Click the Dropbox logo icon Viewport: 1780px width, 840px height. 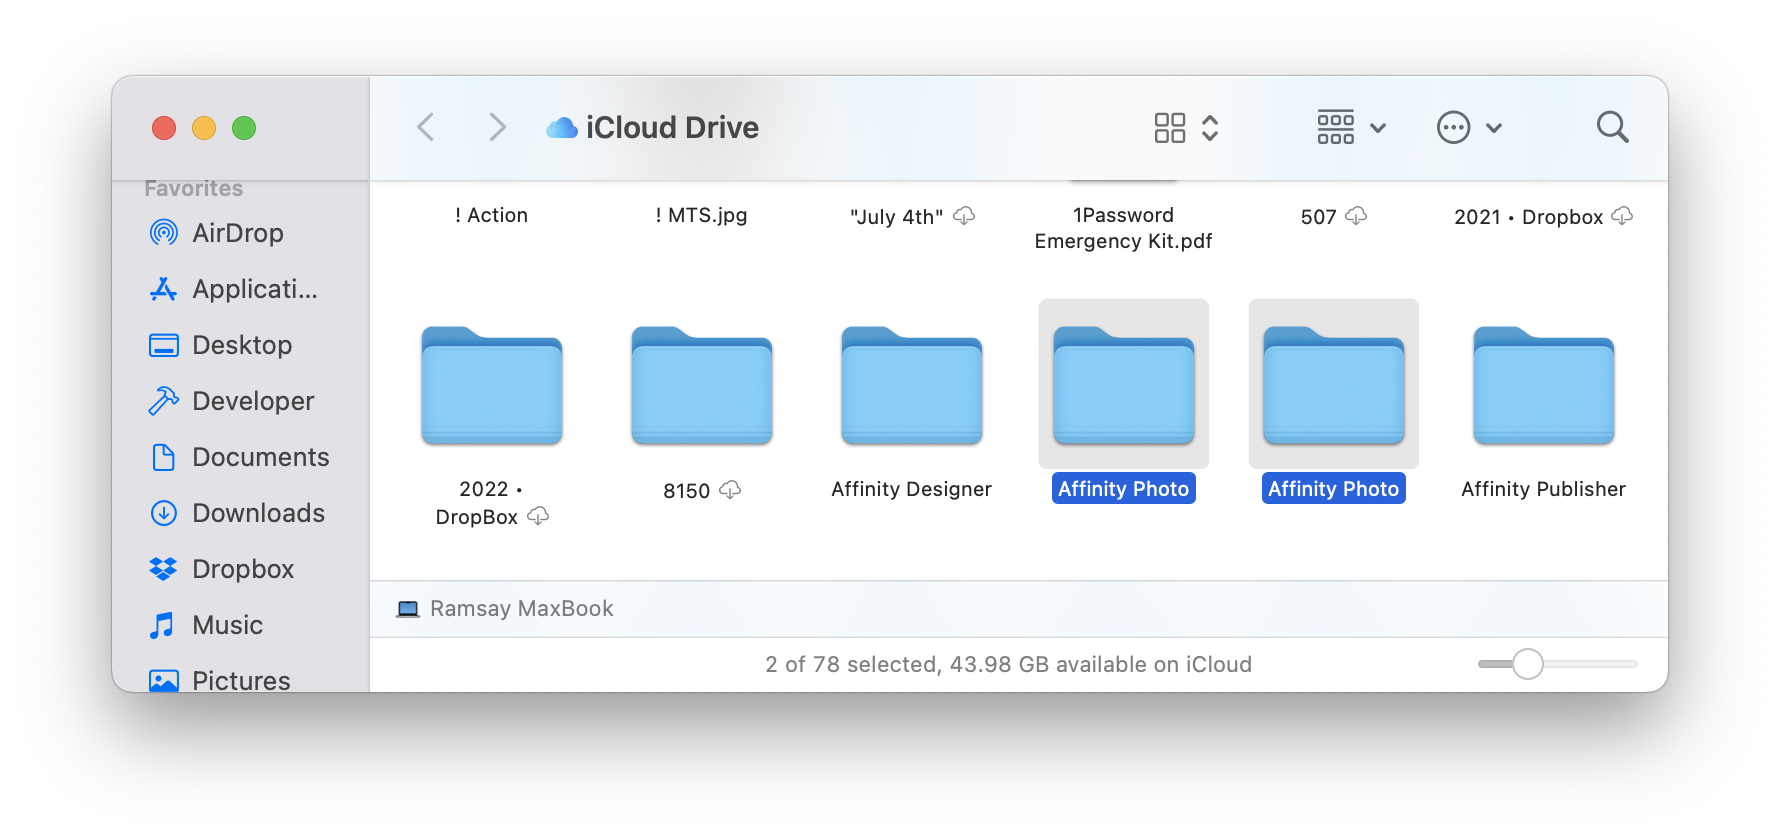click(x=164, y=569)
